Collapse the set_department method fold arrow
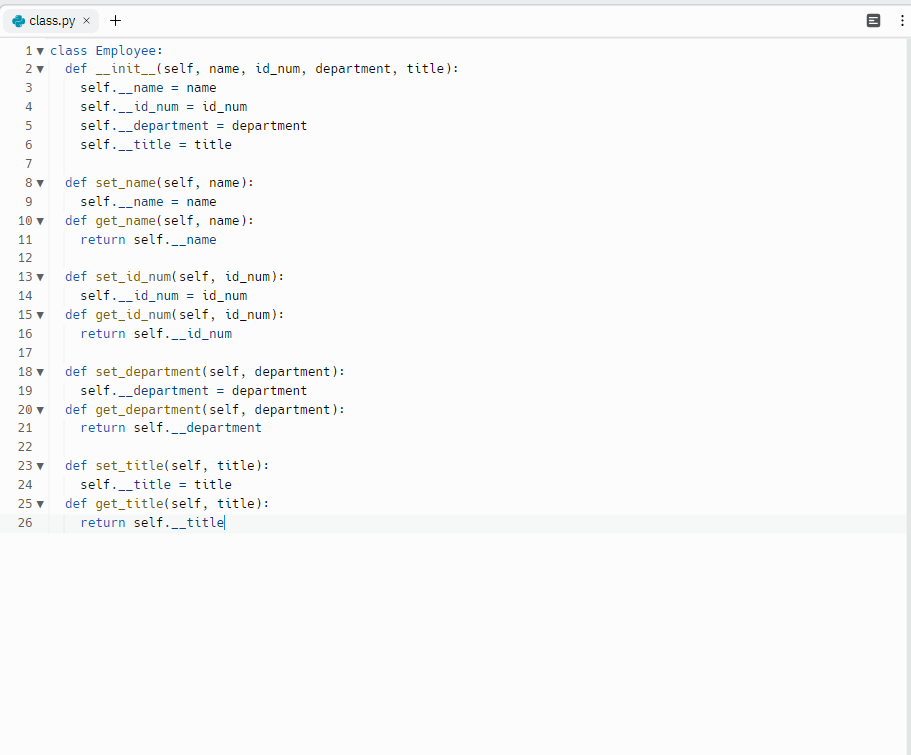911x755 pixels. click(41, 371)
